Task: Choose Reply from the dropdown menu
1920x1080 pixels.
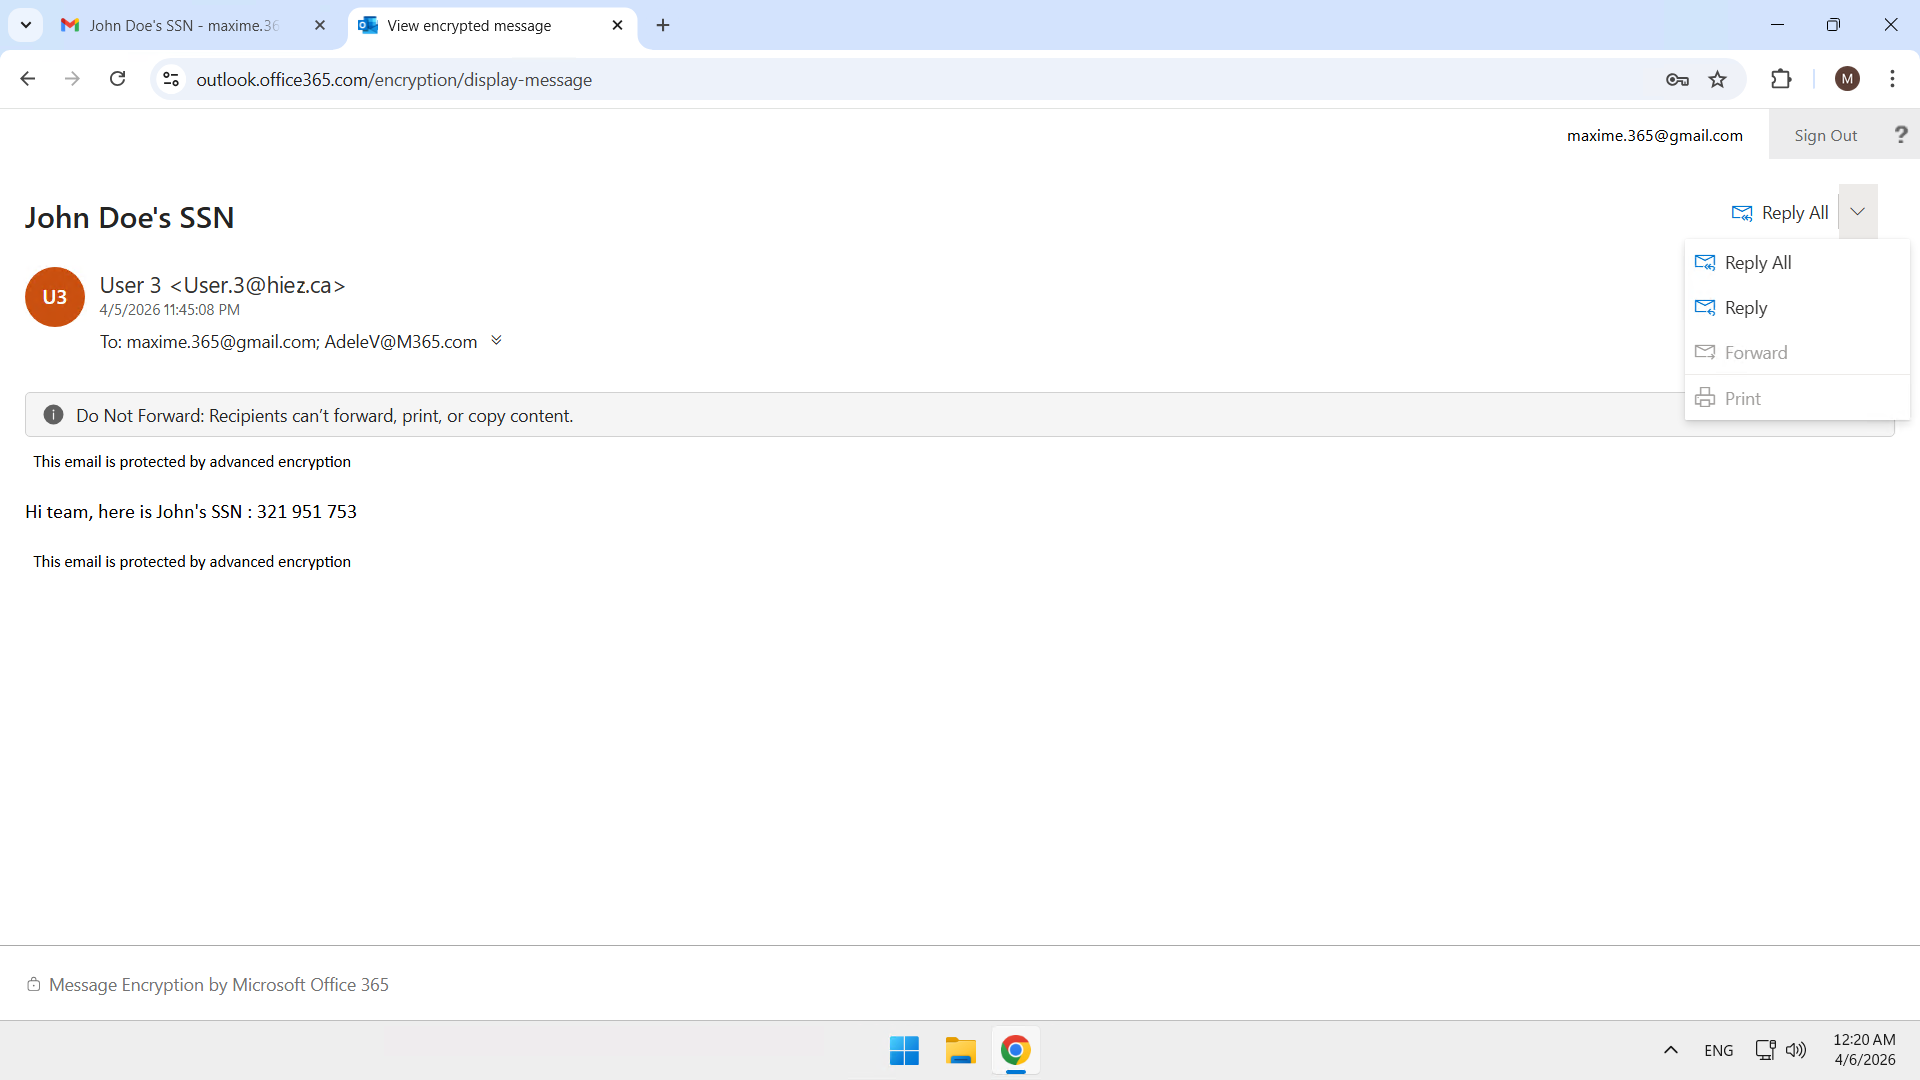Action: 1745,308
